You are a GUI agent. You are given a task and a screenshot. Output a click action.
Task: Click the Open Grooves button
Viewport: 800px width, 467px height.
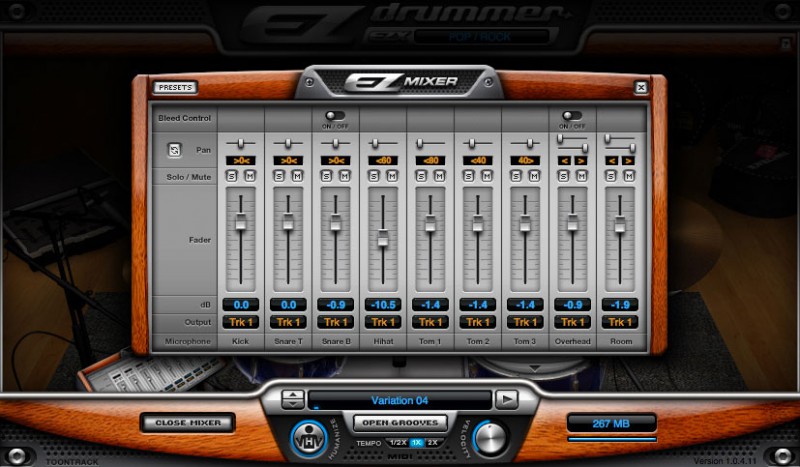point(399,422)
